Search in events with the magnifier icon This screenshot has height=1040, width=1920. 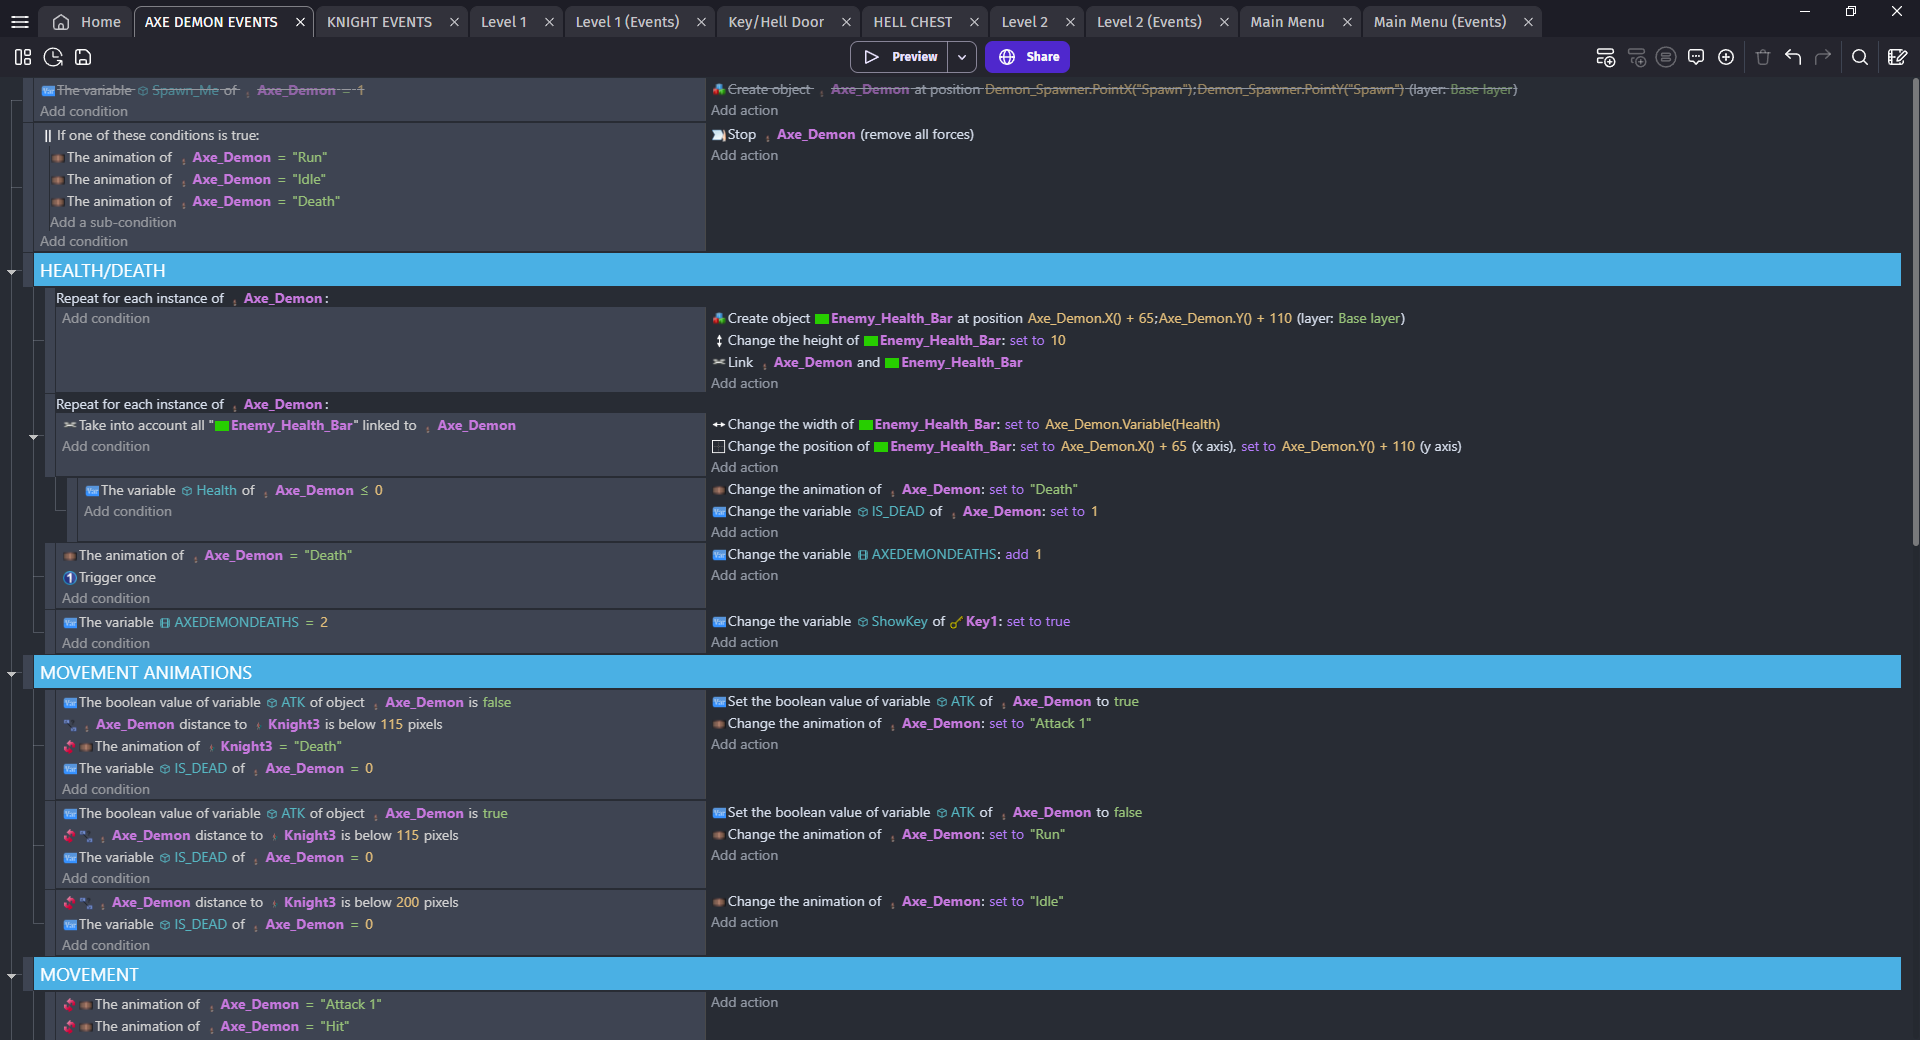coord(1861,57)
